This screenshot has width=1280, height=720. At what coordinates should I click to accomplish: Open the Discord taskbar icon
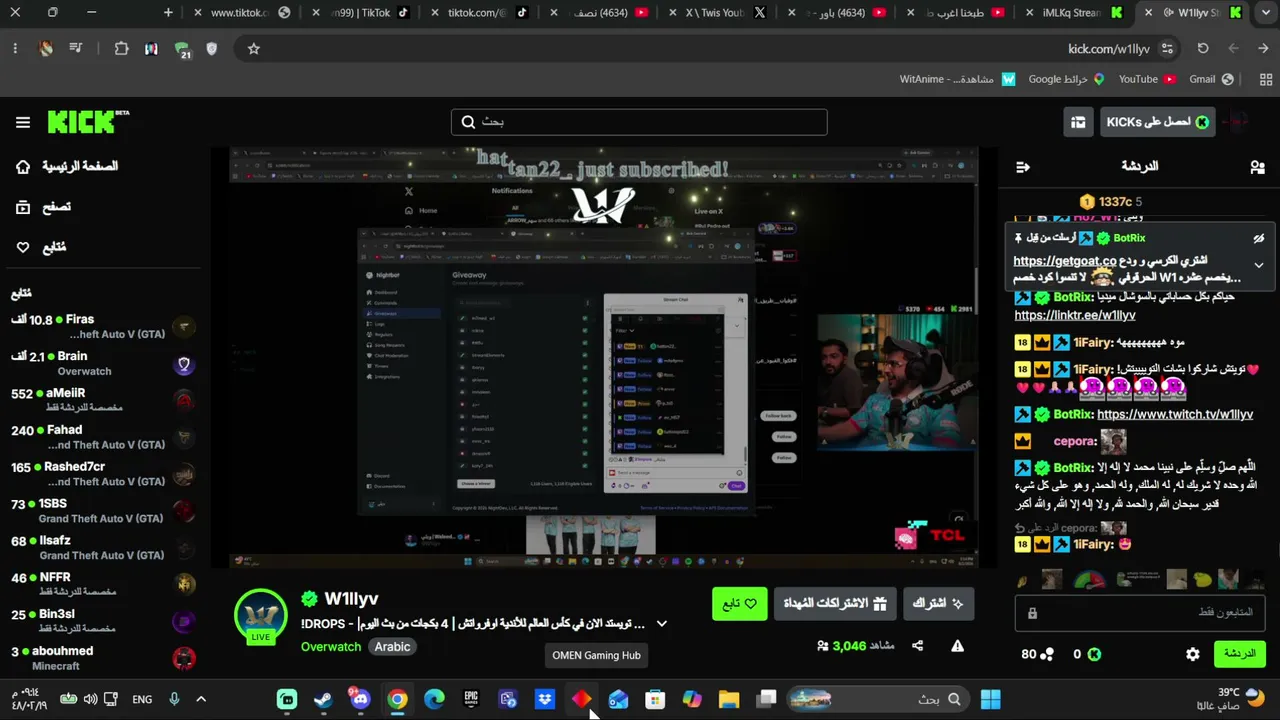[360, 699]
